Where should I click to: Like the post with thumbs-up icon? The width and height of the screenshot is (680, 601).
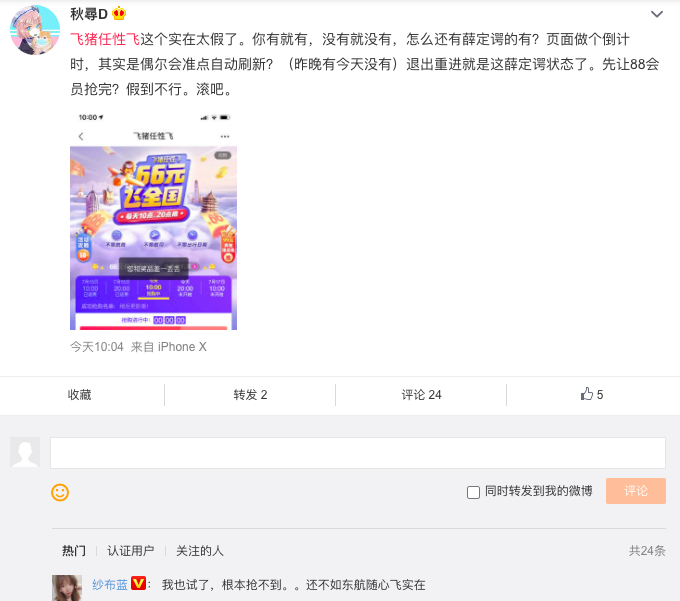coord(592,394)
